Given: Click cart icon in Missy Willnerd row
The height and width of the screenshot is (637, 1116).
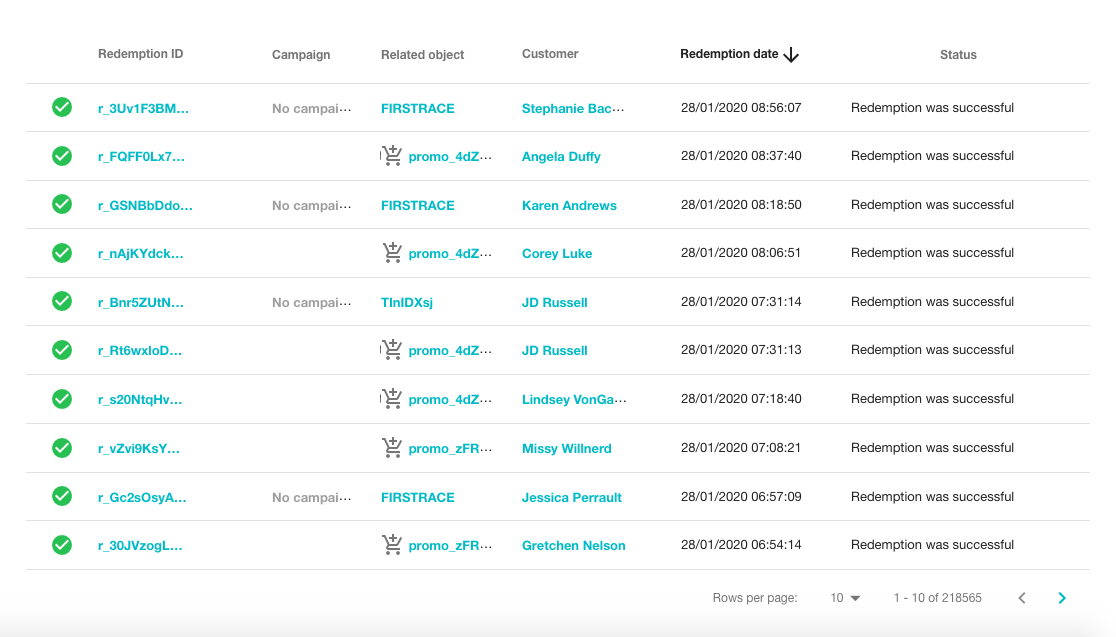Looking at the screenshot, I should 391,447.
